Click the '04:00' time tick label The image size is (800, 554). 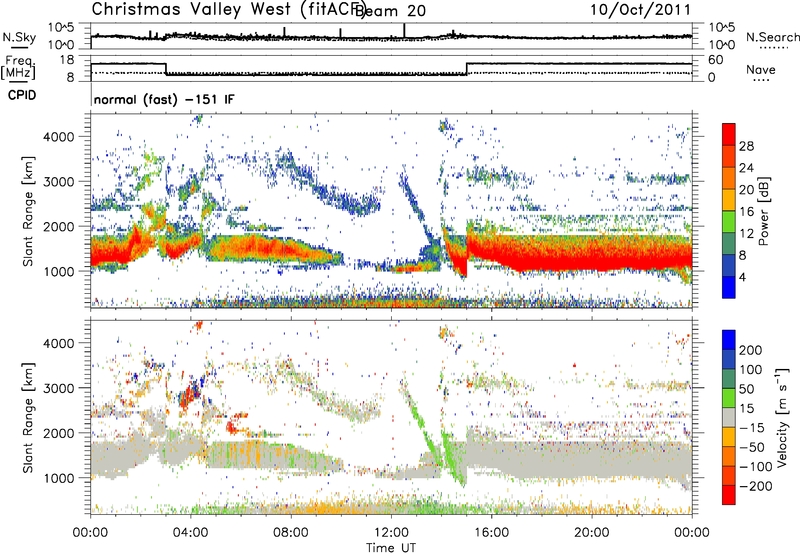pyautogui.click(x=191, y=533)
